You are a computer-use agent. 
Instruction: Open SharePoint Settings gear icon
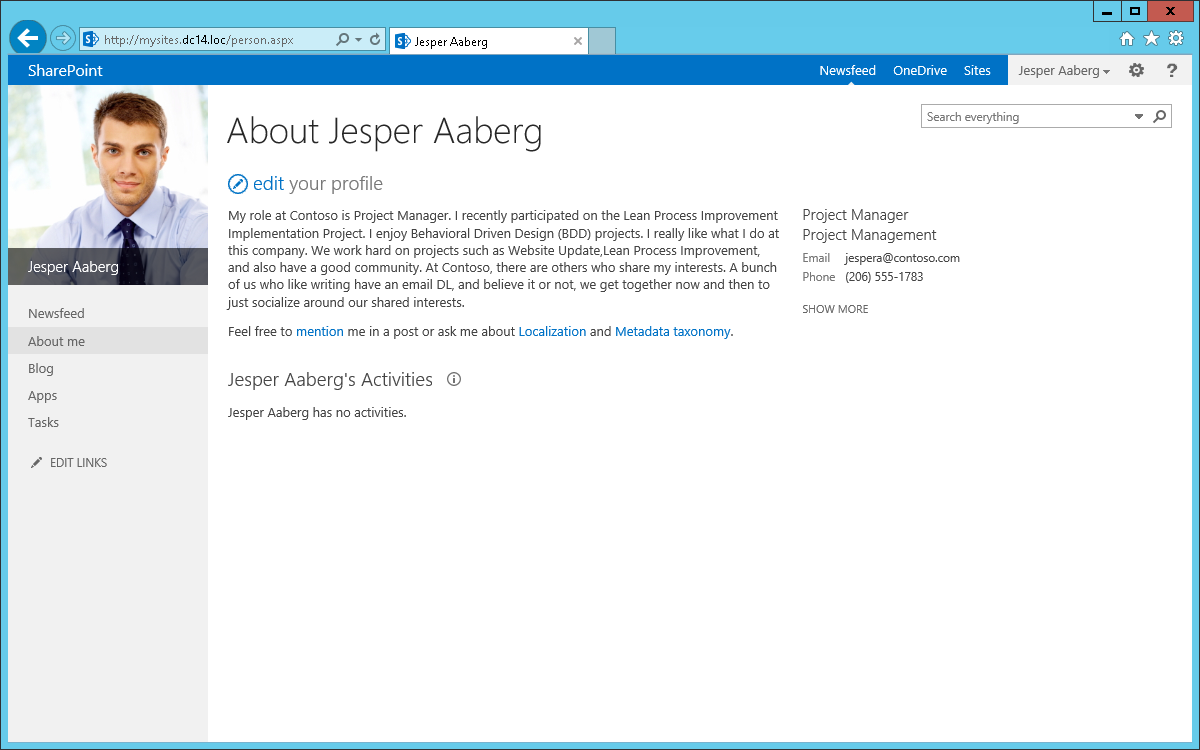[x=1136, y=70]
